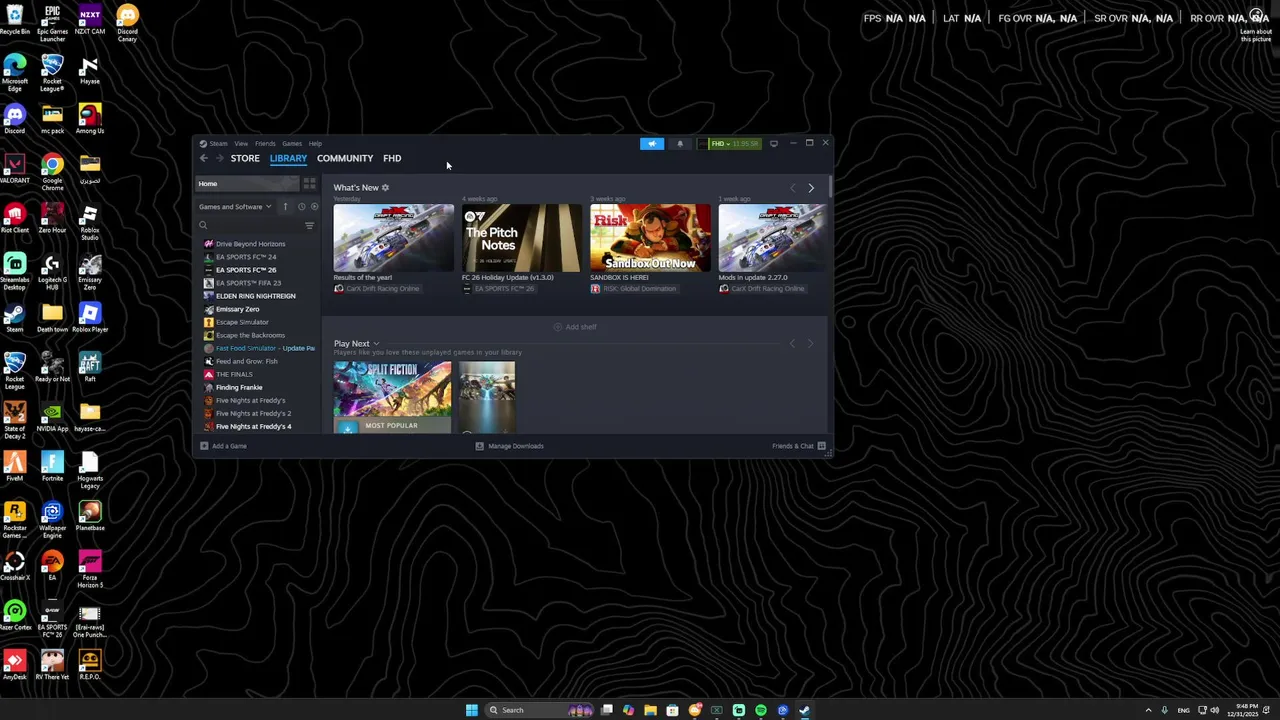Open Fortnite desktop shortcut
The width and height of the screenshot is (1280, 720).
pos(52,466)
